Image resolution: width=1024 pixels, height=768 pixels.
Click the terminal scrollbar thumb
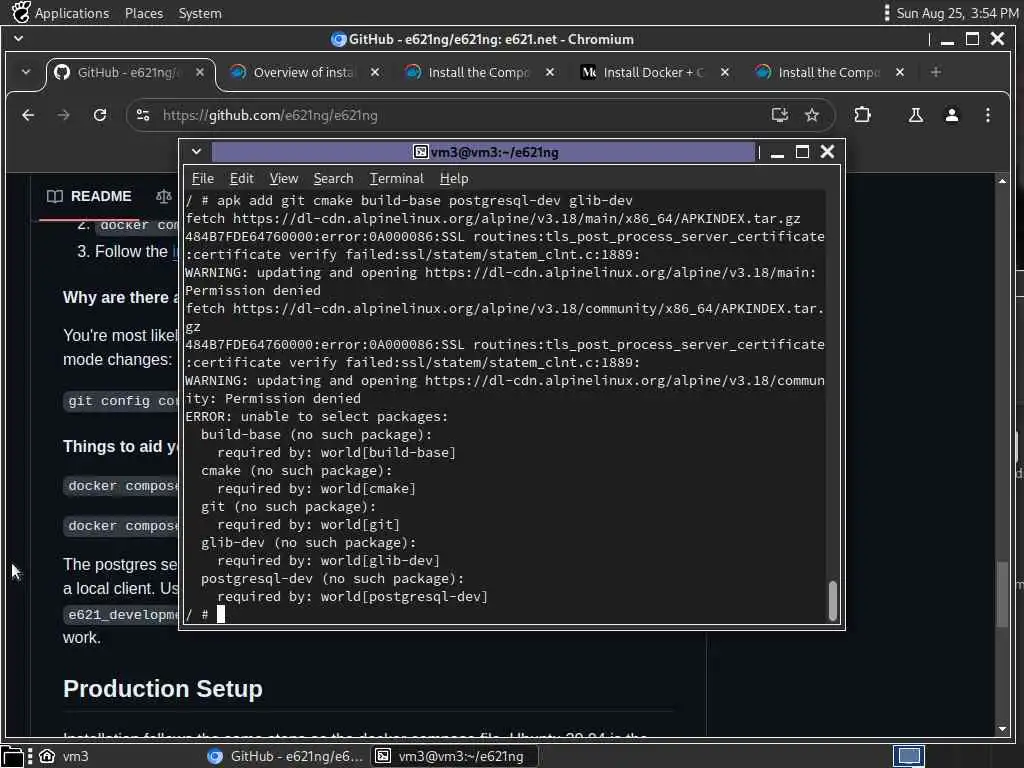pos(833,600)
